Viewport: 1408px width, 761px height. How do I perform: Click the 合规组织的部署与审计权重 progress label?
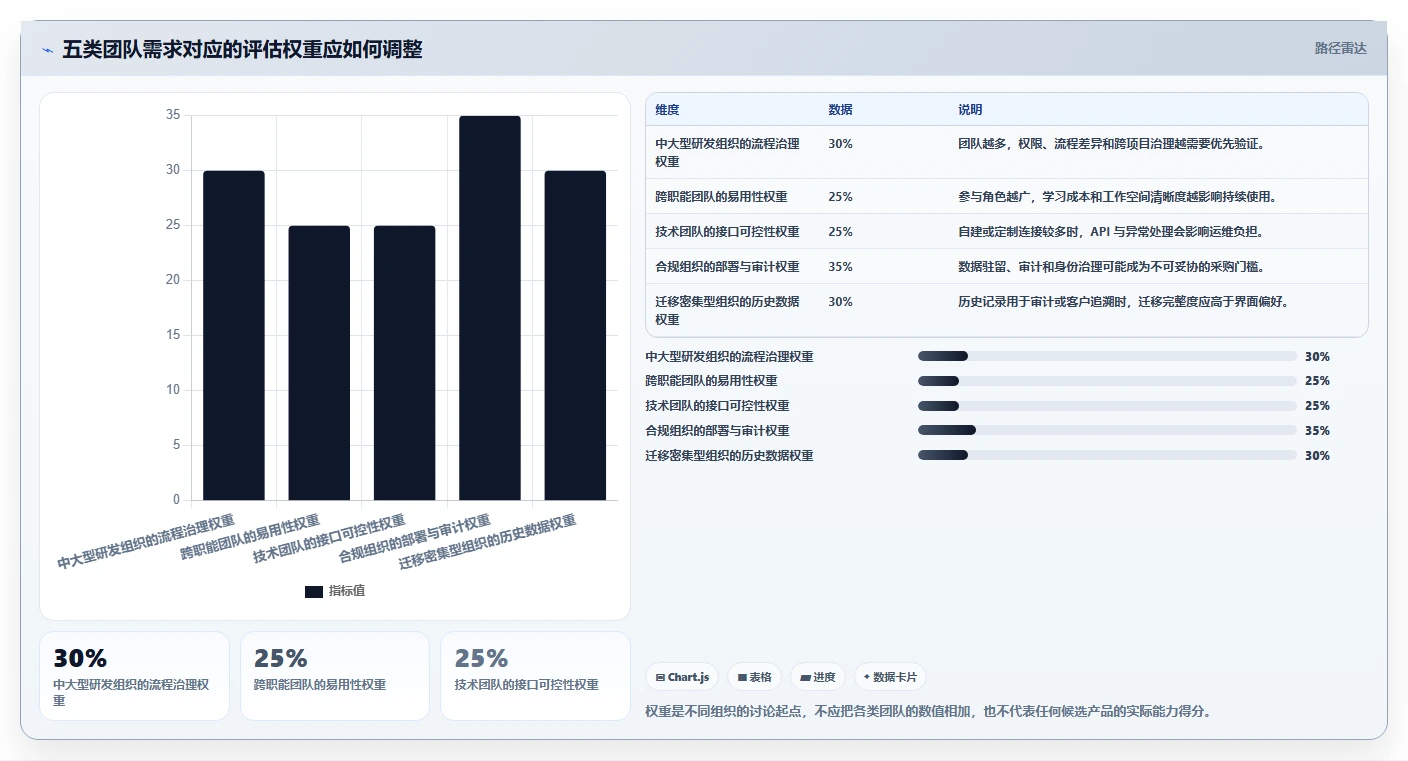717,431
